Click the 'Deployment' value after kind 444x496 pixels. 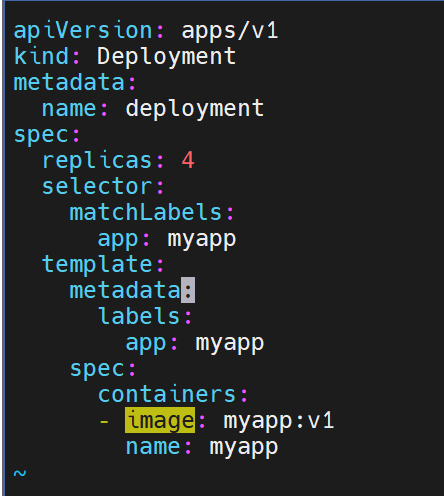[167, 57]
